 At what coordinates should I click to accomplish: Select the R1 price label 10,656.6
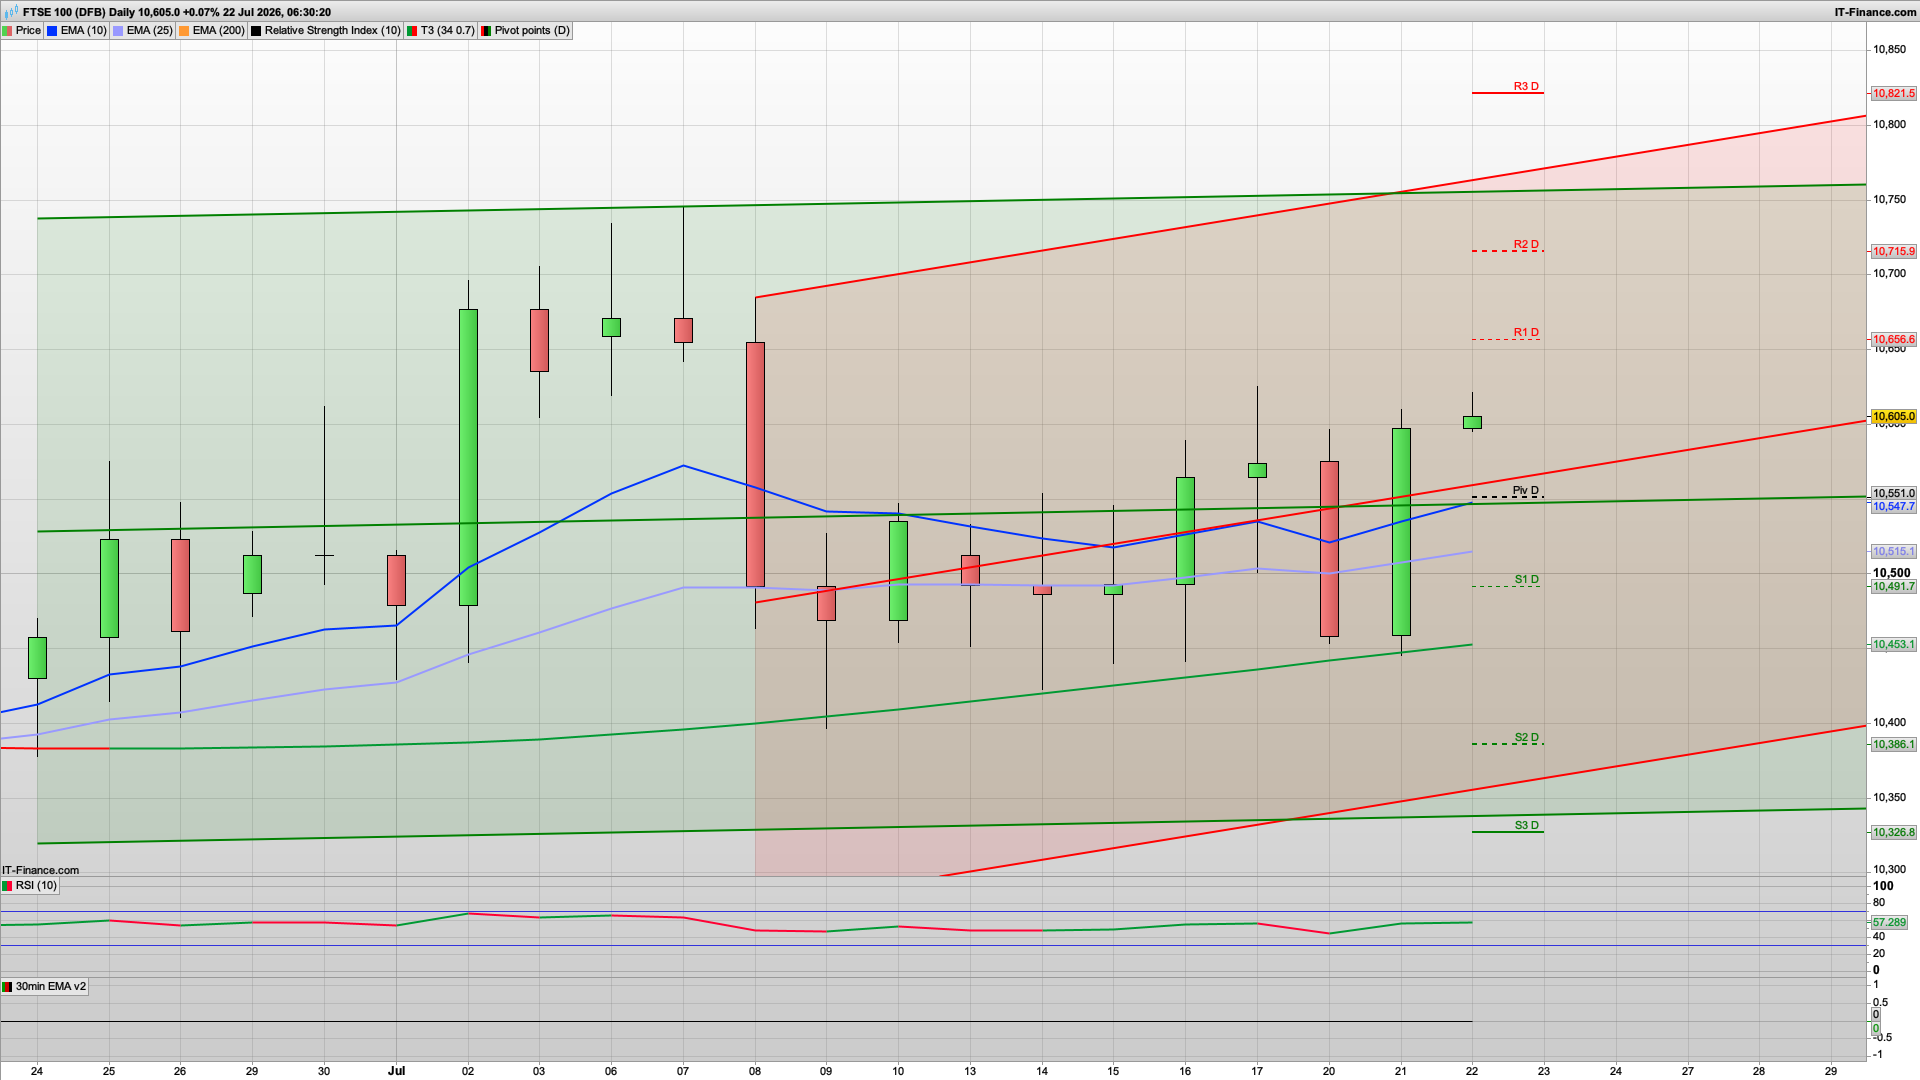1894,340
